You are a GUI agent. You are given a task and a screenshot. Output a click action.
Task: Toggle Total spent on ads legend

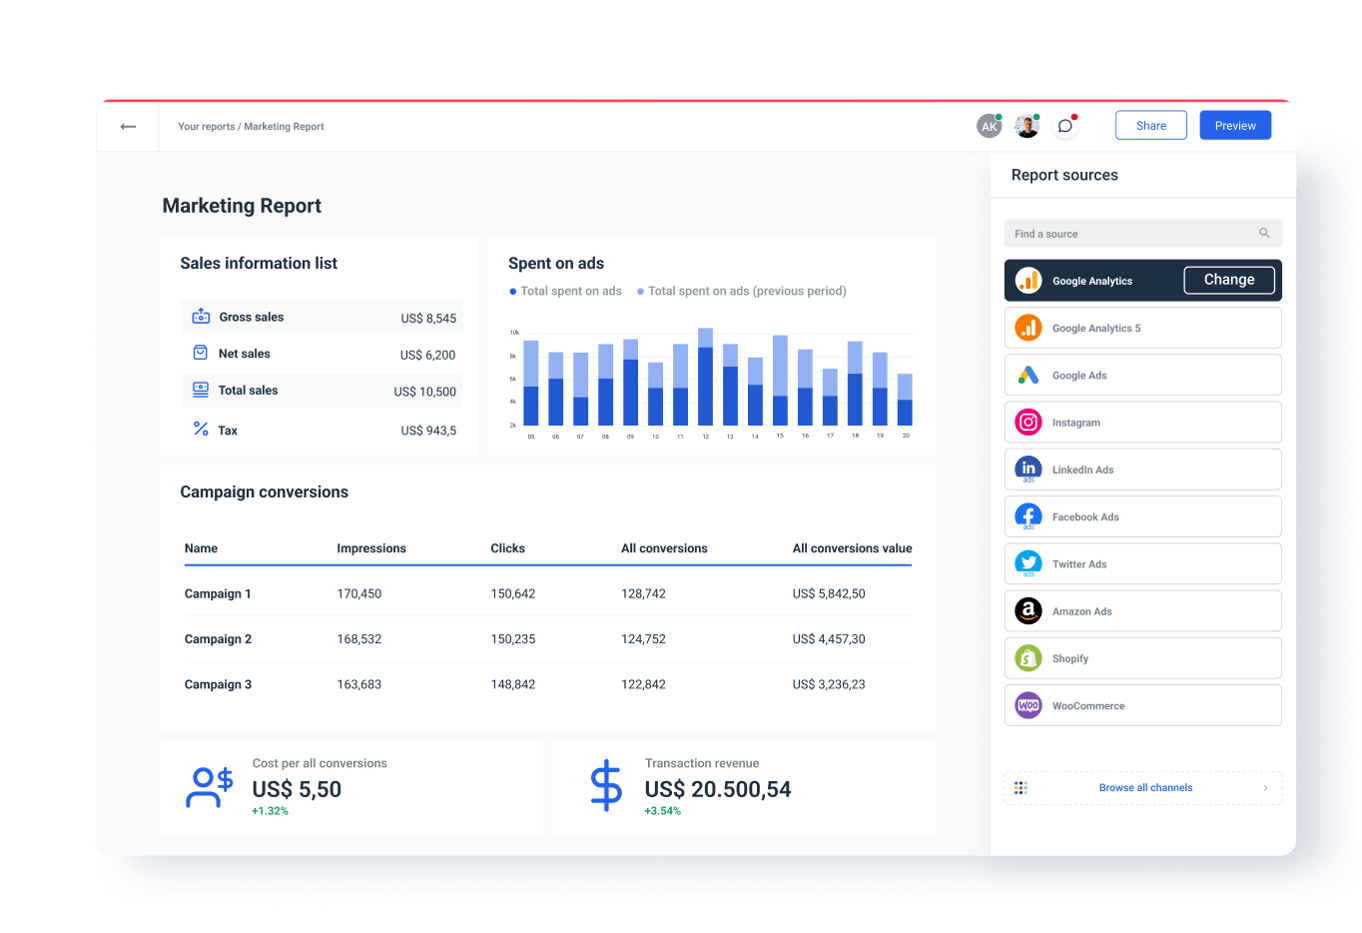click(x=566, y=291)
